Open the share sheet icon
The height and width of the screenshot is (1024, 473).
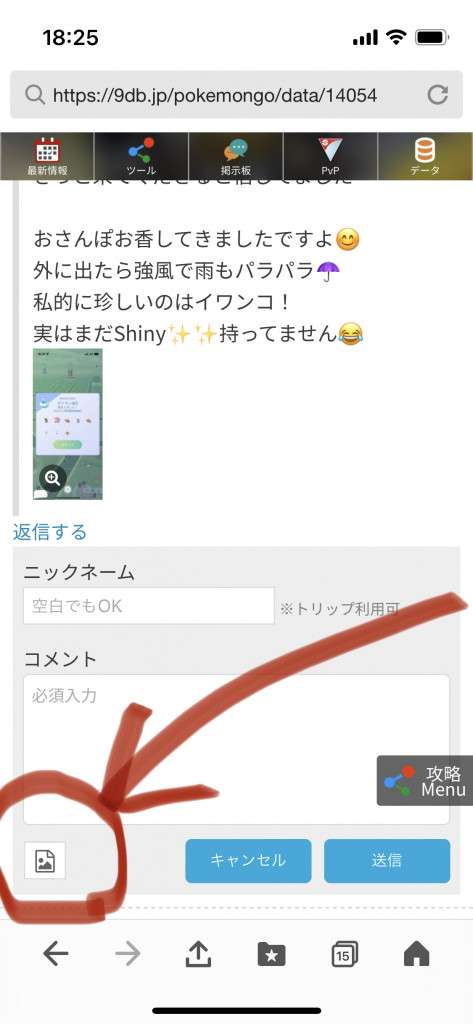pyautogui.click(x=198, y=953)
